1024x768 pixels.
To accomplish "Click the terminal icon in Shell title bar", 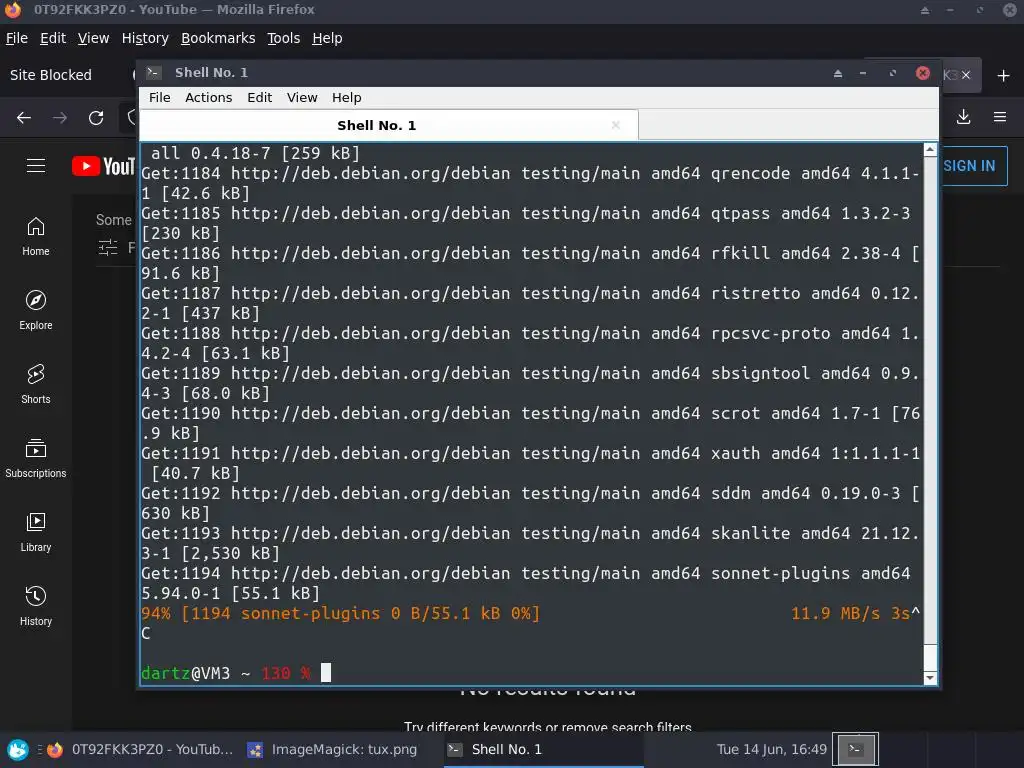I will coord(153,72).
